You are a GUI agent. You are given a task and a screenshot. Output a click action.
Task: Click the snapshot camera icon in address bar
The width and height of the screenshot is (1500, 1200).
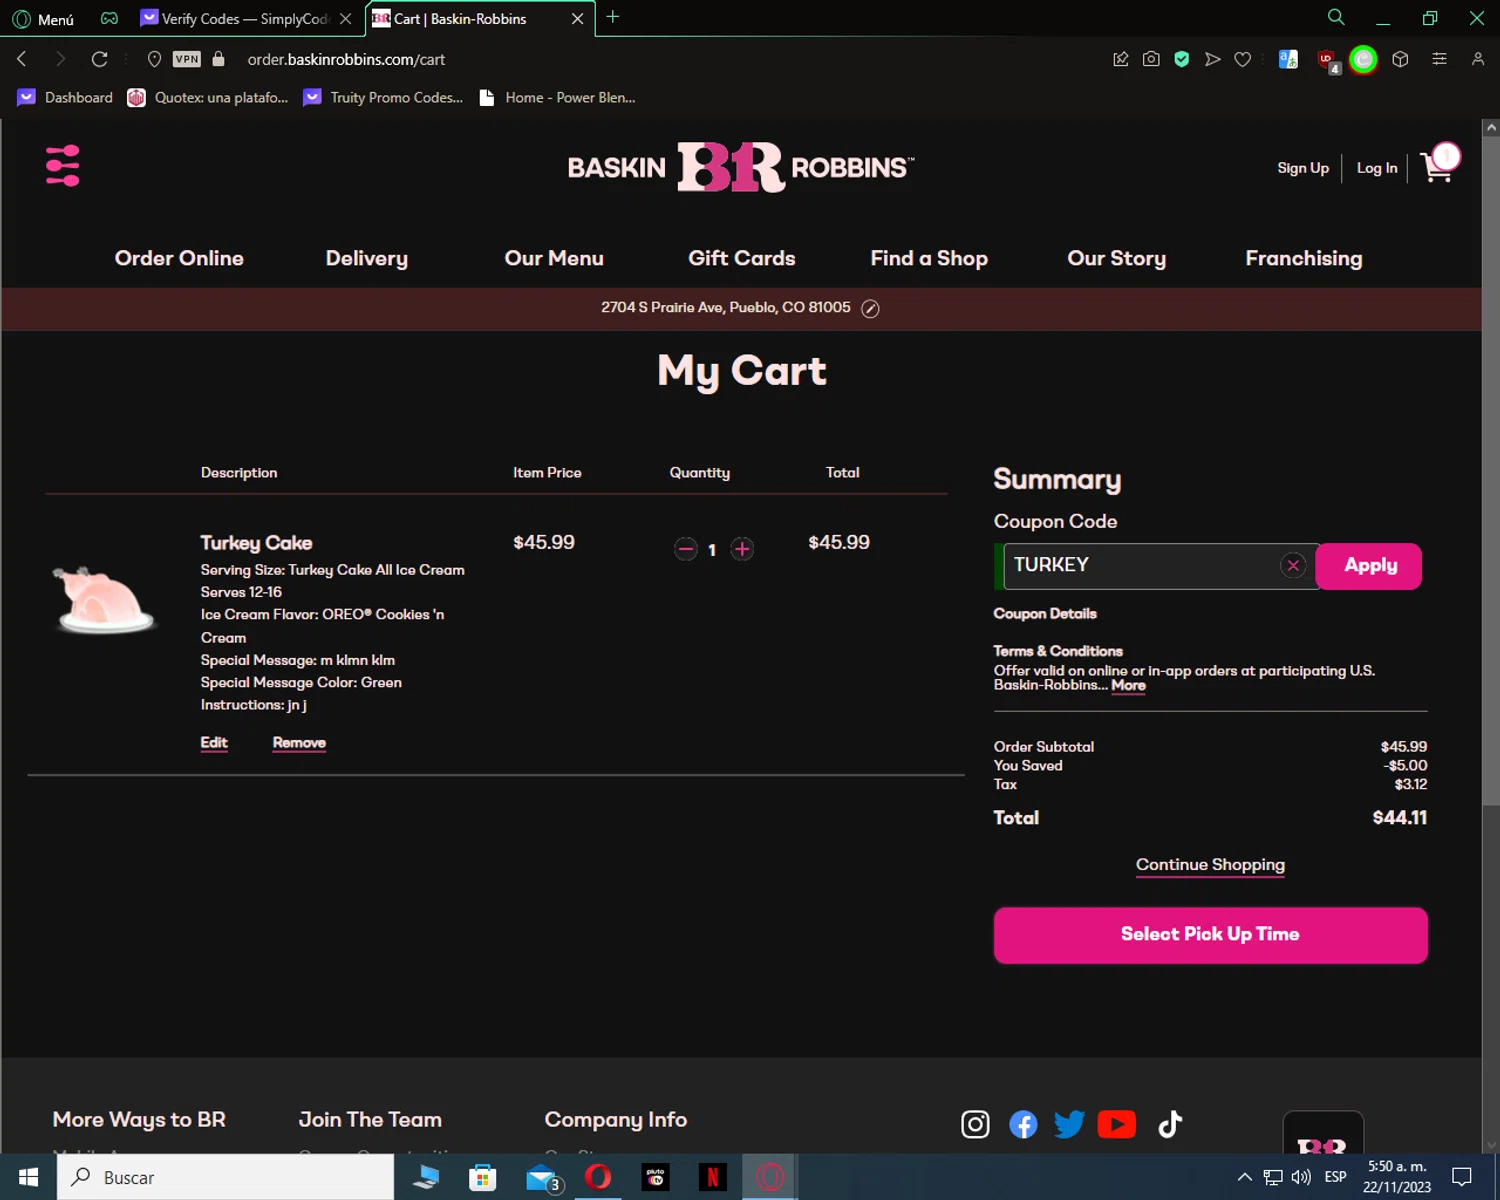(1151, 59)
